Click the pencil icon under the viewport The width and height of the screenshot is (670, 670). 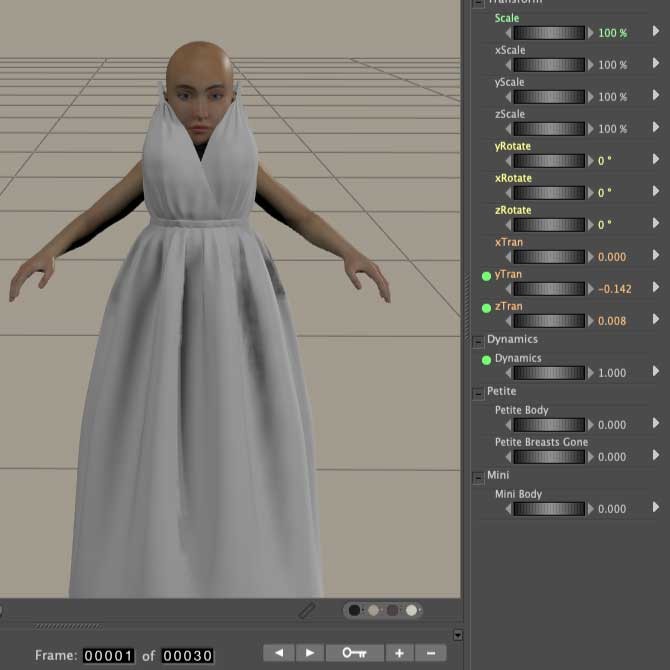point(308,609)
